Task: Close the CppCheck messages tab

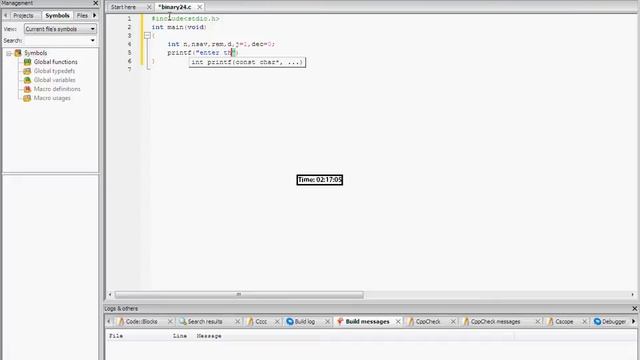Action: [538, 322]
